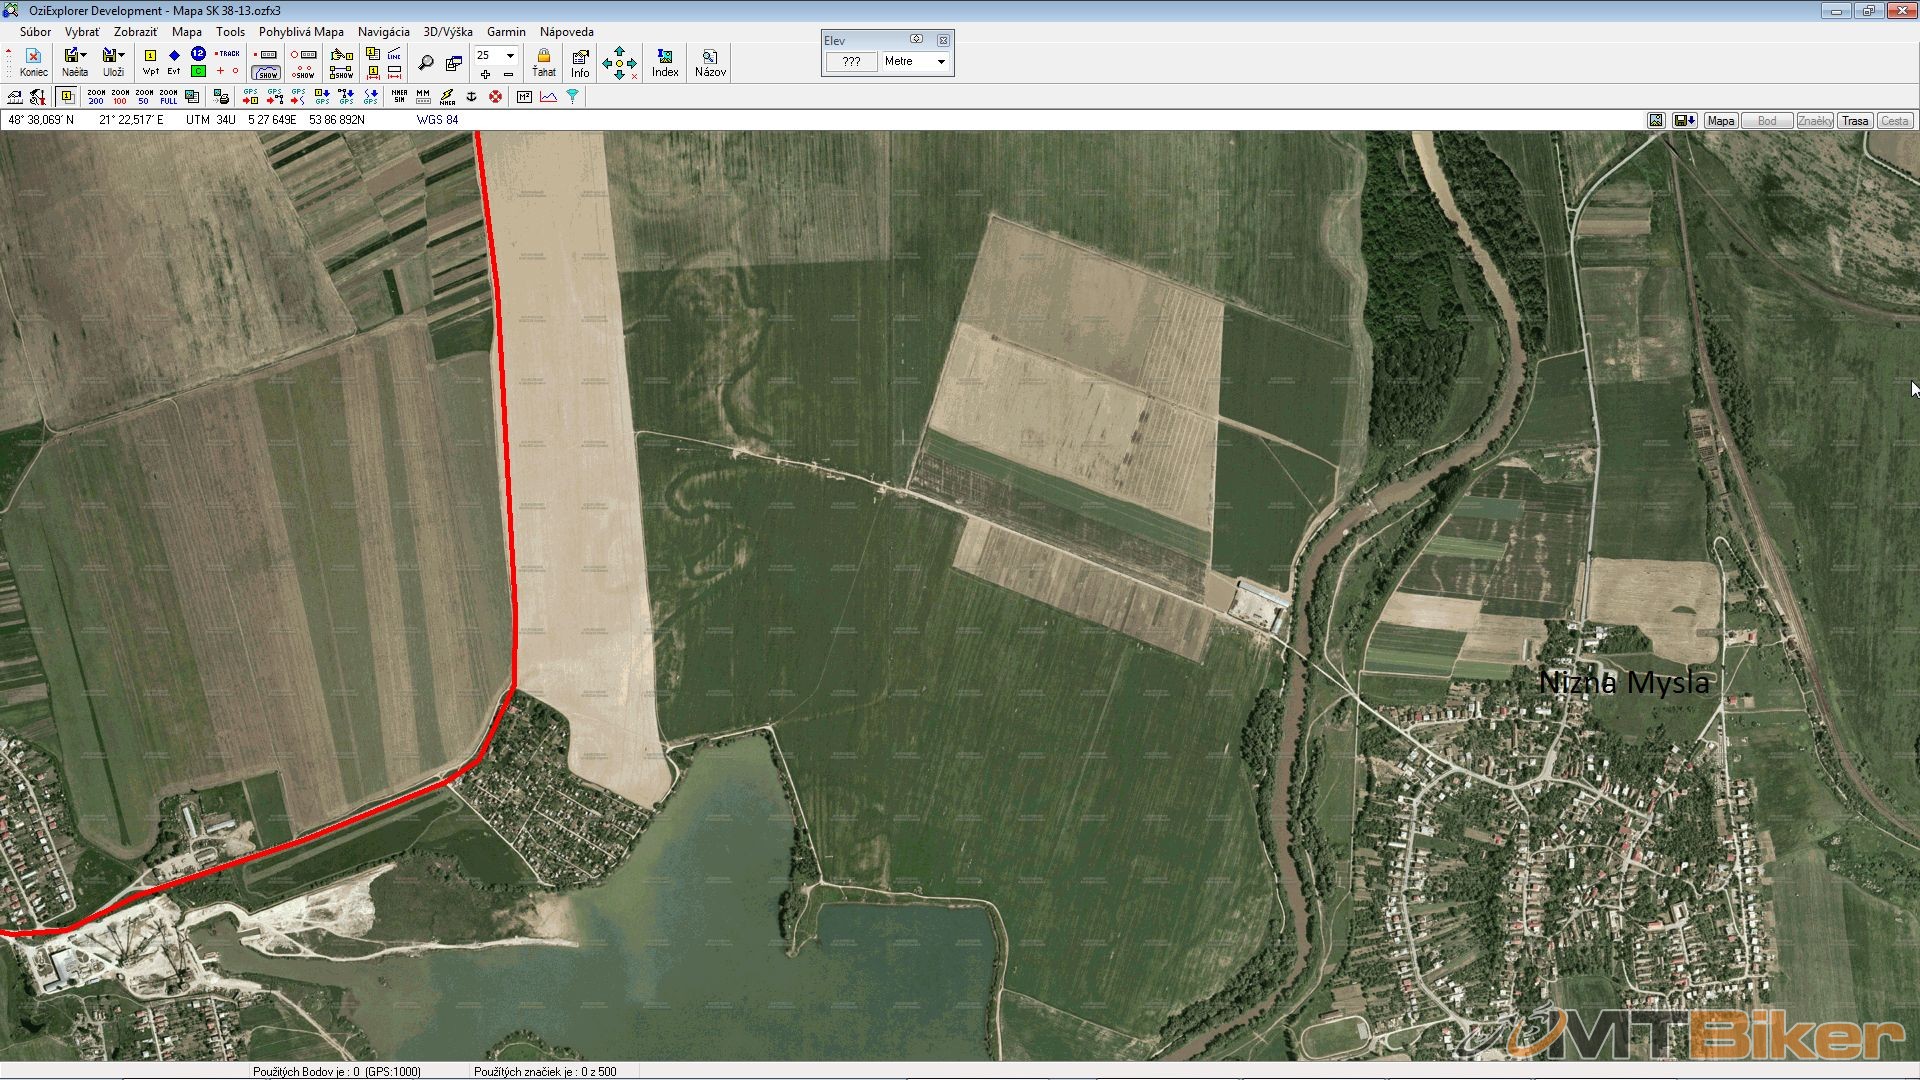The height and width of the screenshot is (1080, 1920).
Task: Click the Koniec exit button
Action: (x=33, y=62)
